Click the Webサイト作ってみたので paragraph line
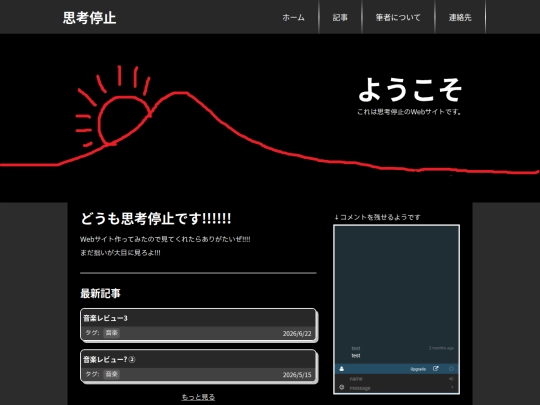Viewport: 540px width, 405px height. [x=165, y=239]
